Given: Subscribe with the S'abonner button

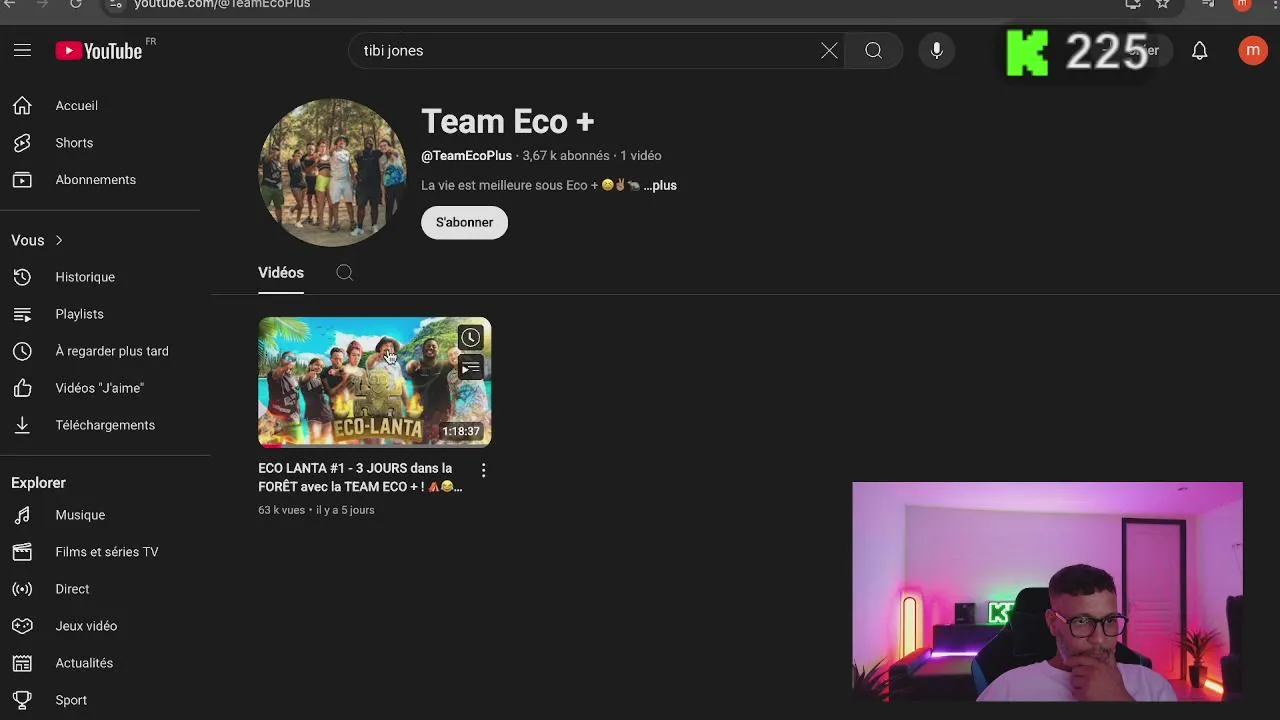Looking at the screenshot, I should click(x=464, y=222).
